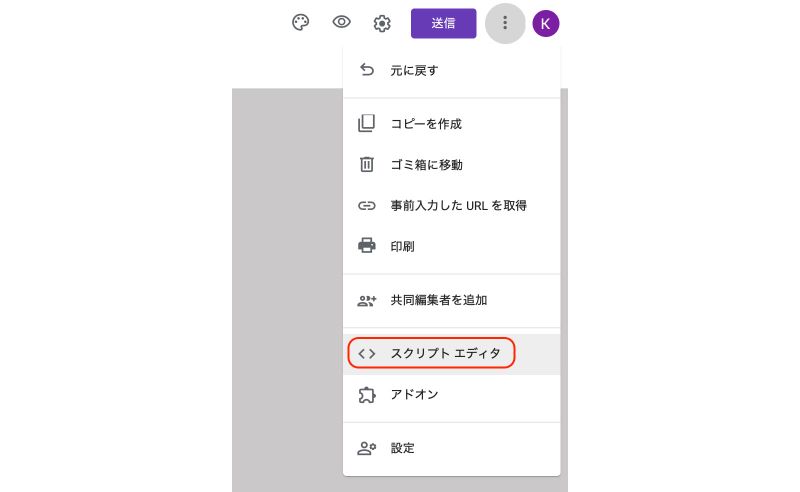This screenshot has height=492, width=800.
Task: Click the person with gear icon
Action: [367, 449]
